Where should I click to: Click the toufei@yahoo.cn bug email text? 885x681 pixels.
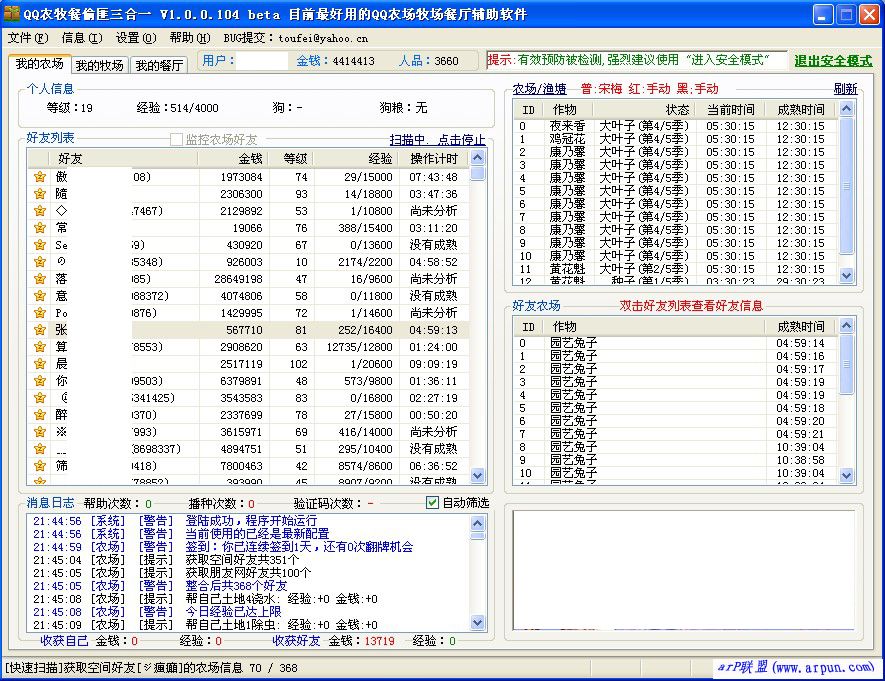(x=323, y=38)
